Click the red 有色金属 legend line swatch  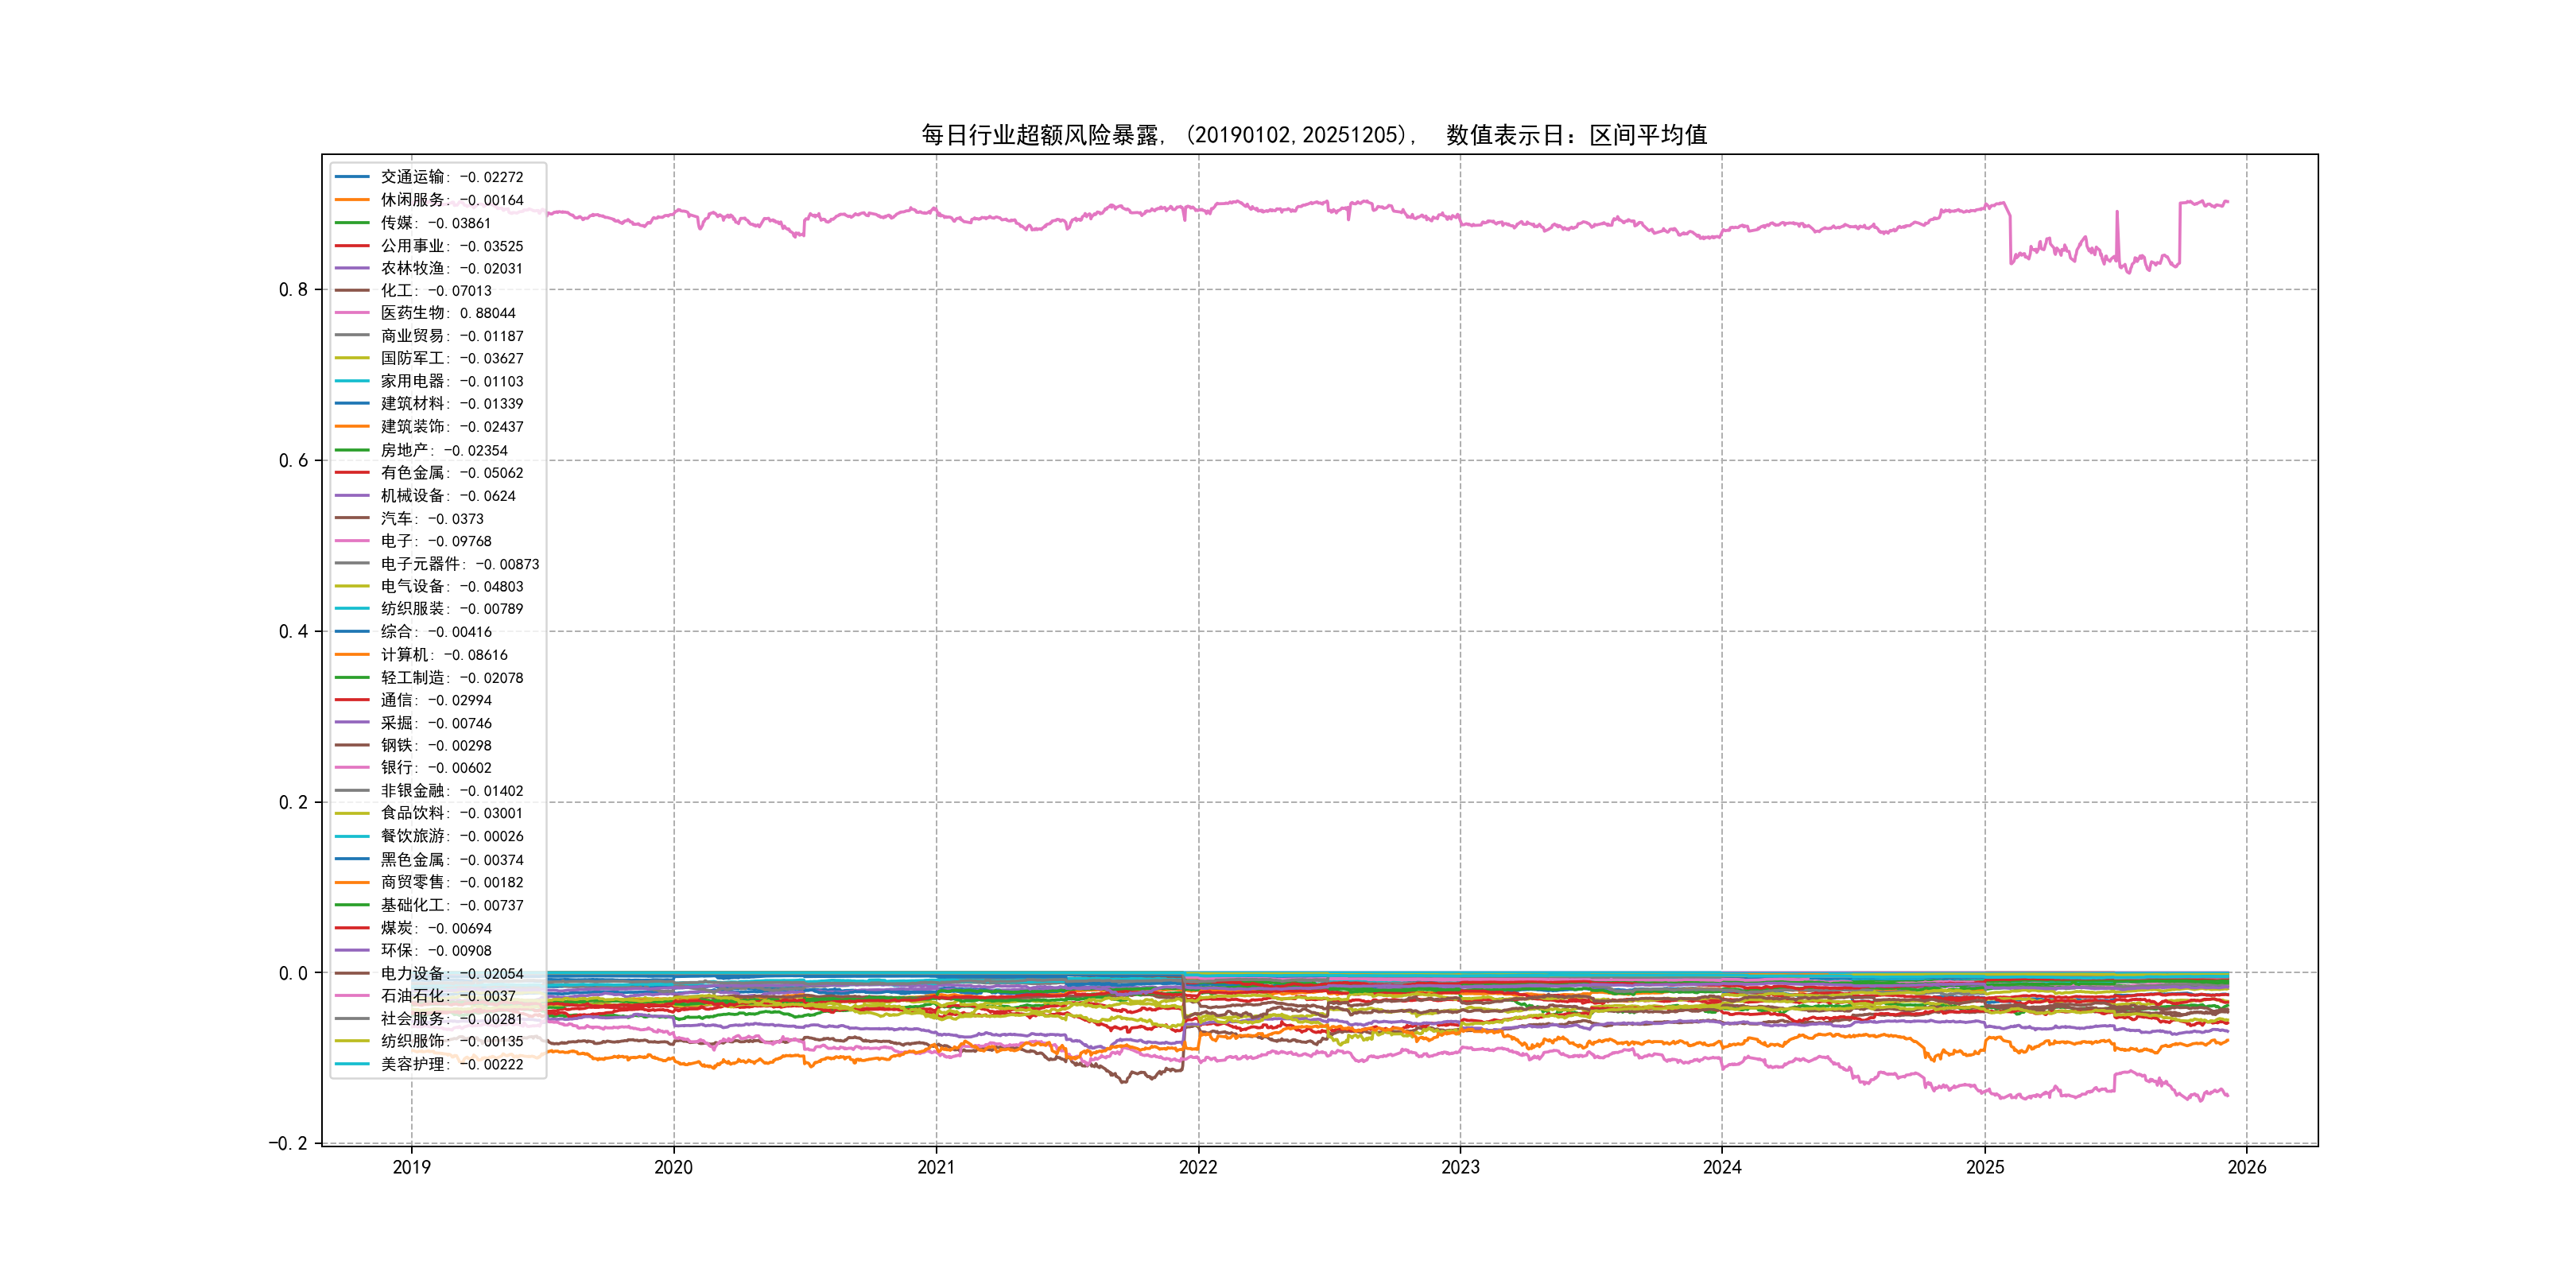pos(352,473)
